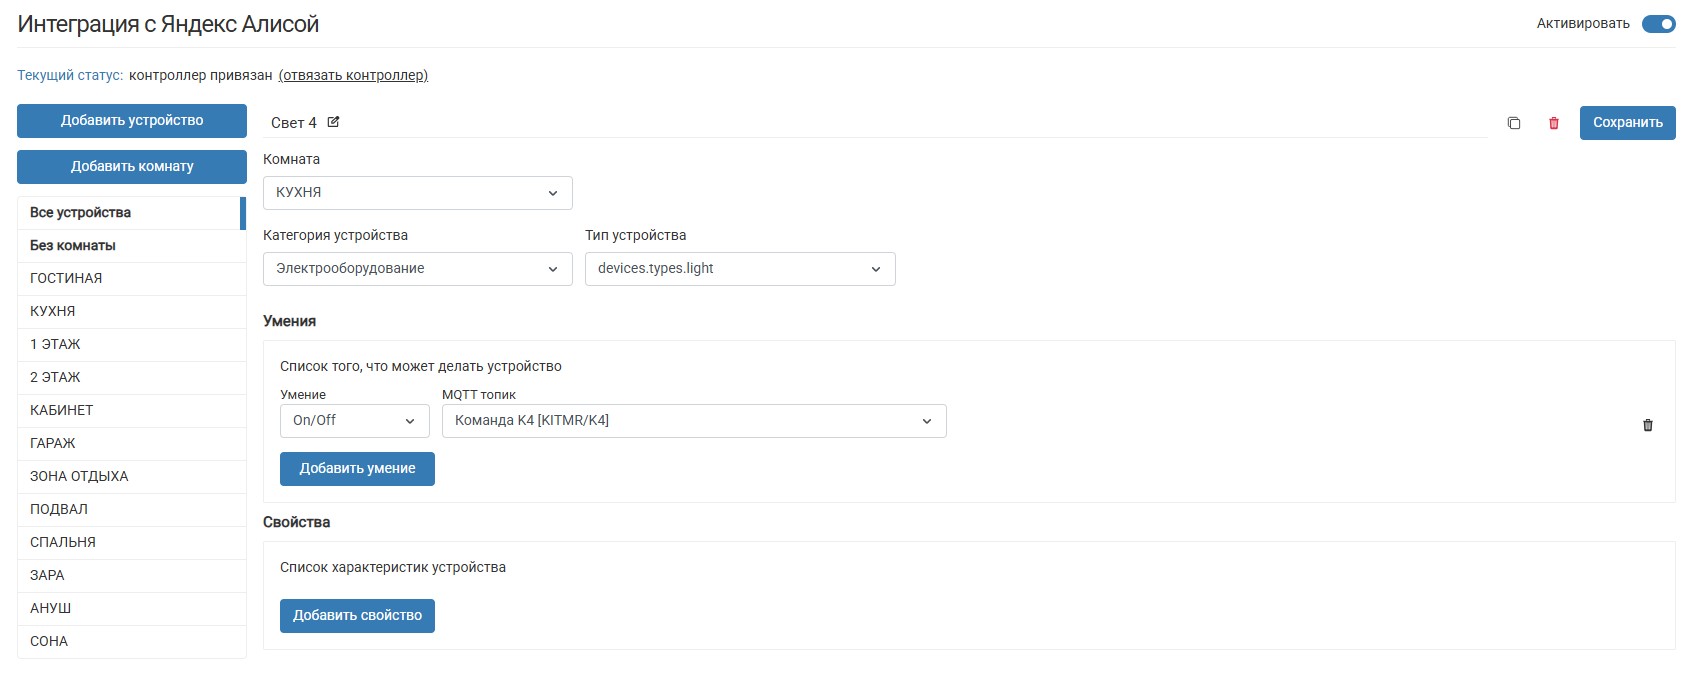Open the Категория устройства dropdown

418,269
